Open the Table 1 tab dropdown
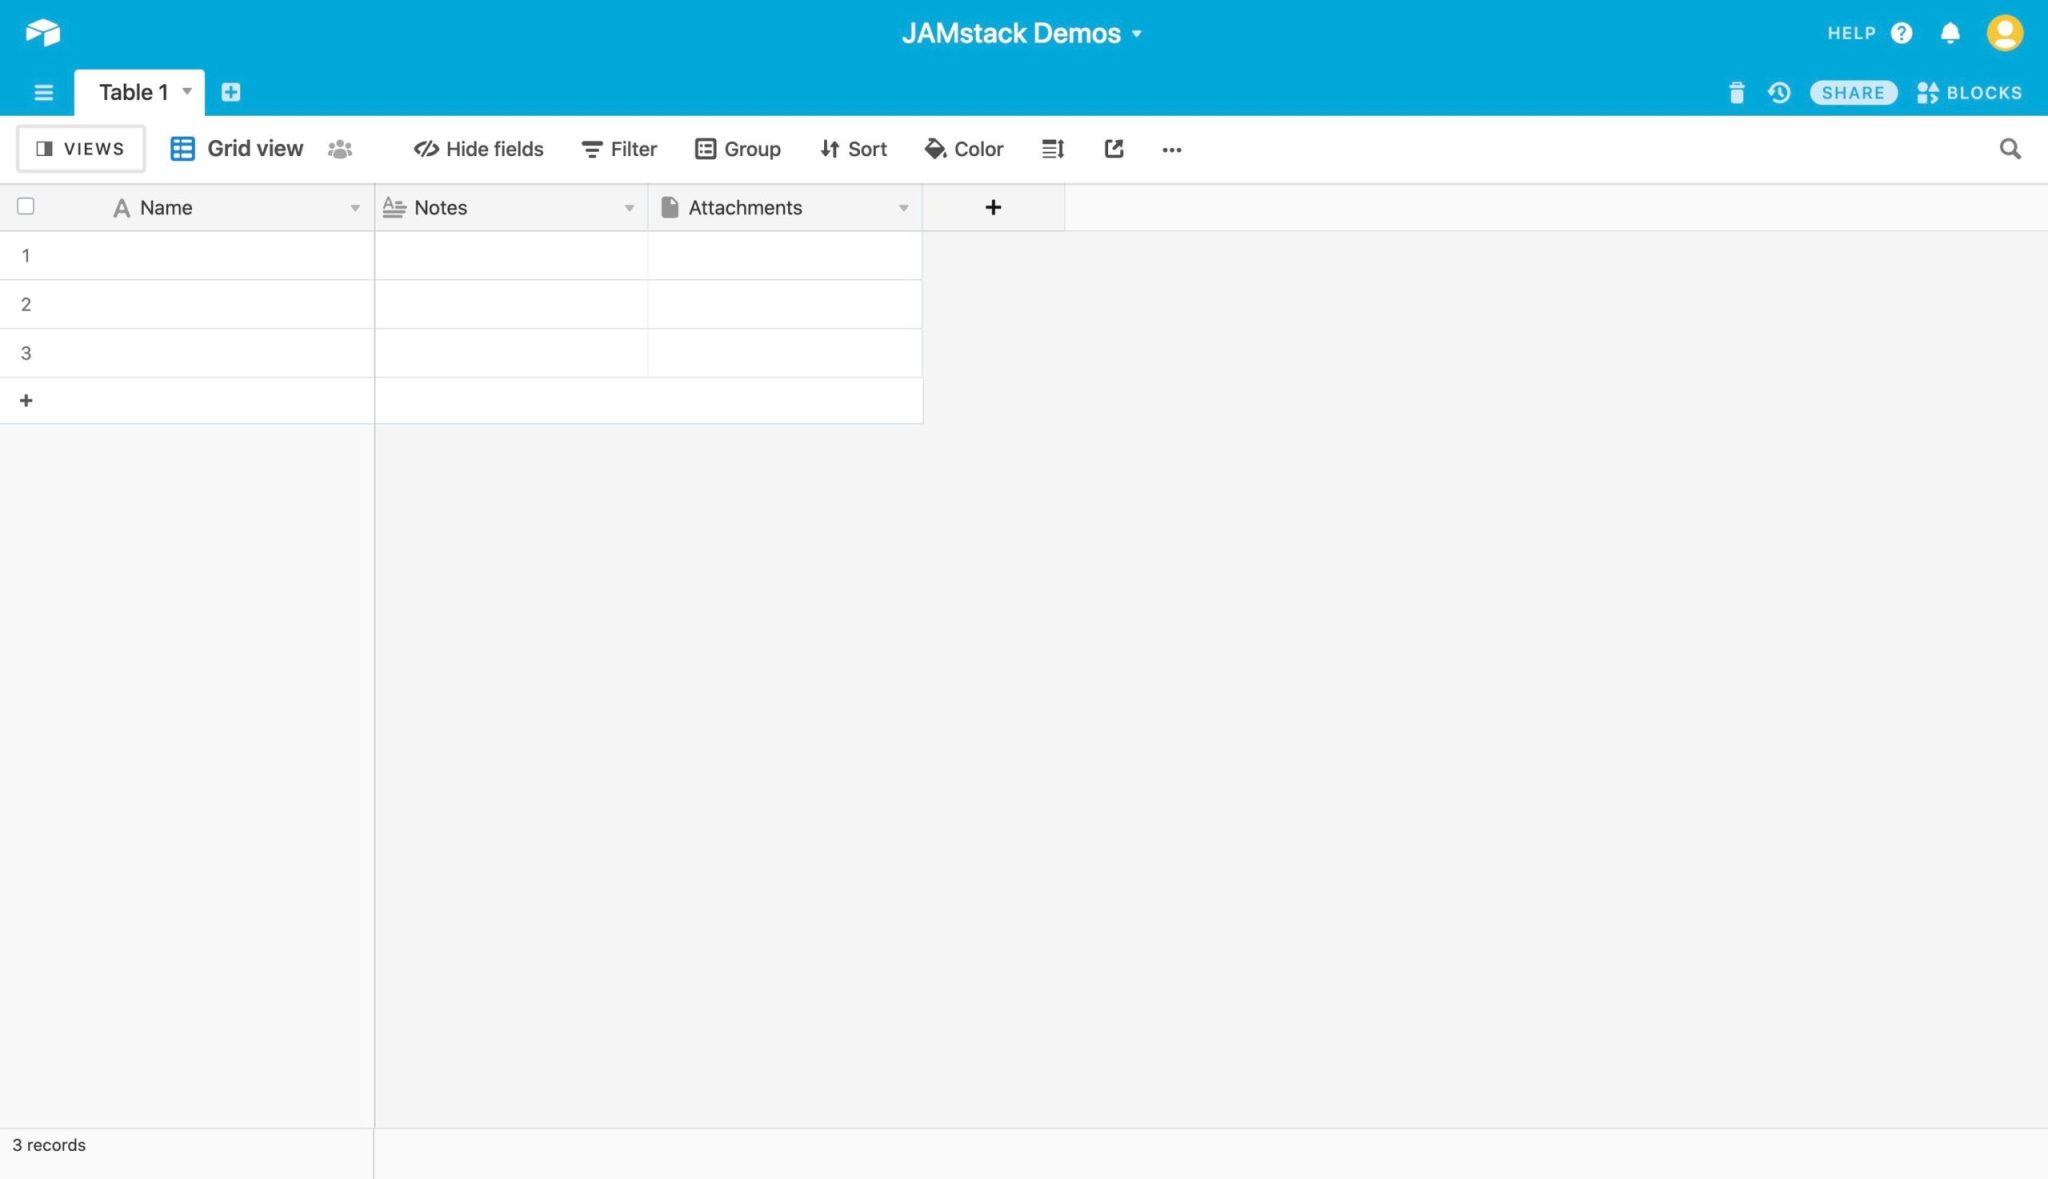This screenshot has height=1179, width=2048. click(x=186, y=92)
